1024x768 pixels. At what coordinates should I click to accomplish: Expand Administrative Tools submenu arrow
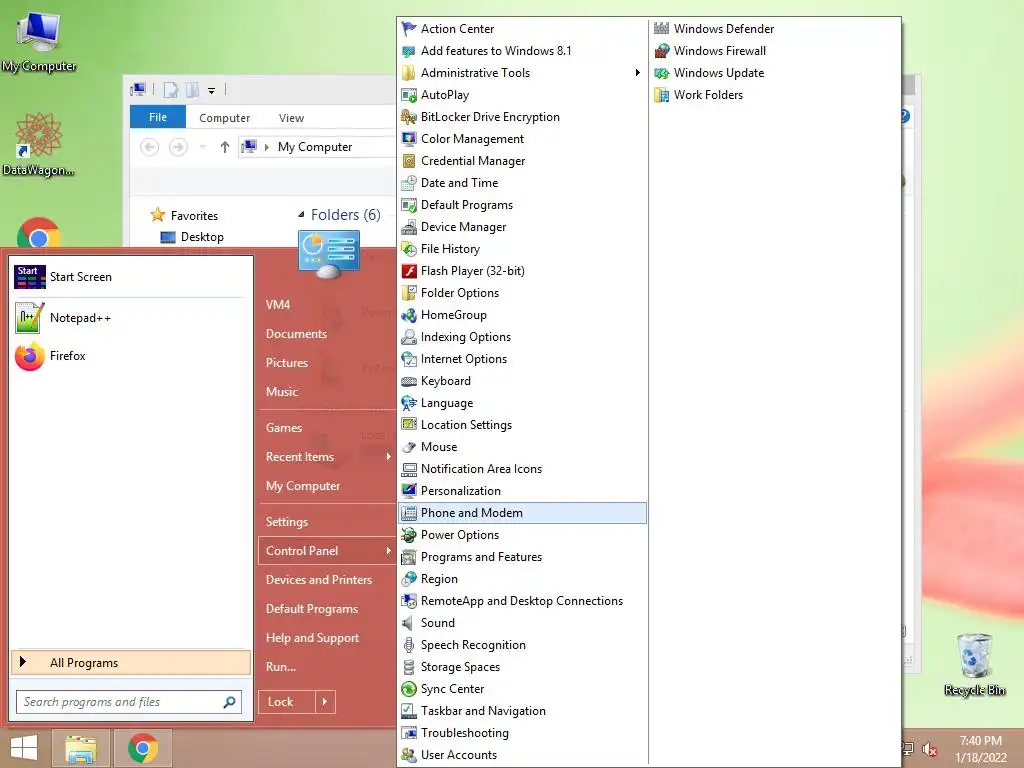(x=637, y=72)
